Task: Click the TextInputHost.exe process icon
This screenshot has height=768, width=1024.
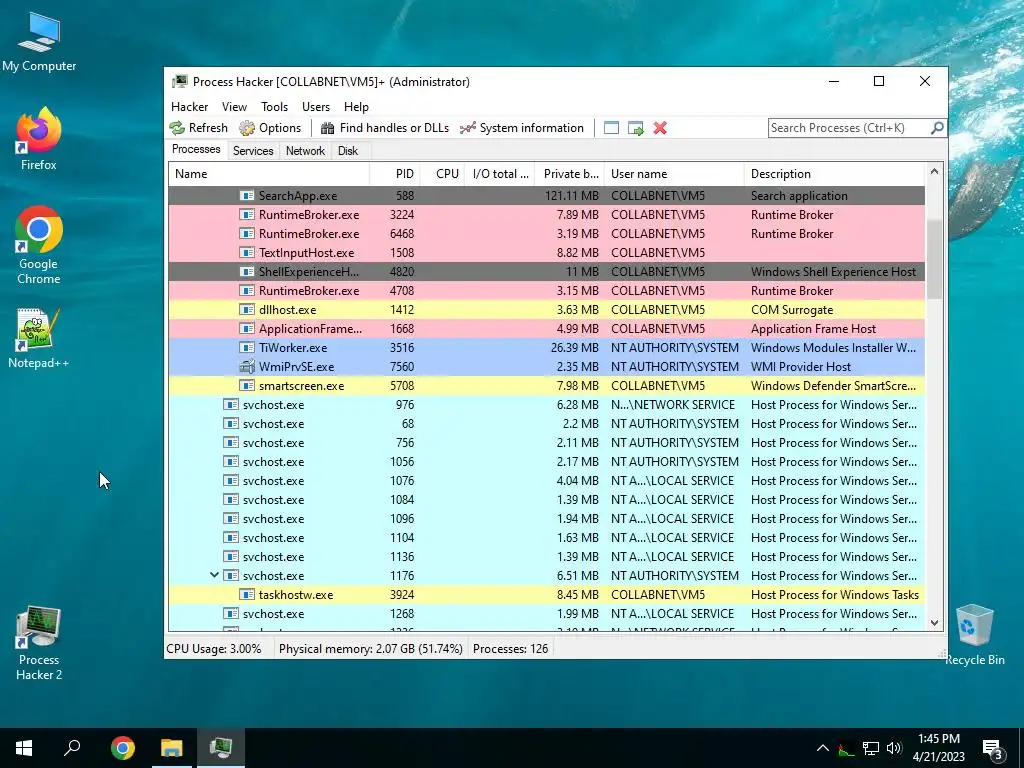Action: (247, 252)
